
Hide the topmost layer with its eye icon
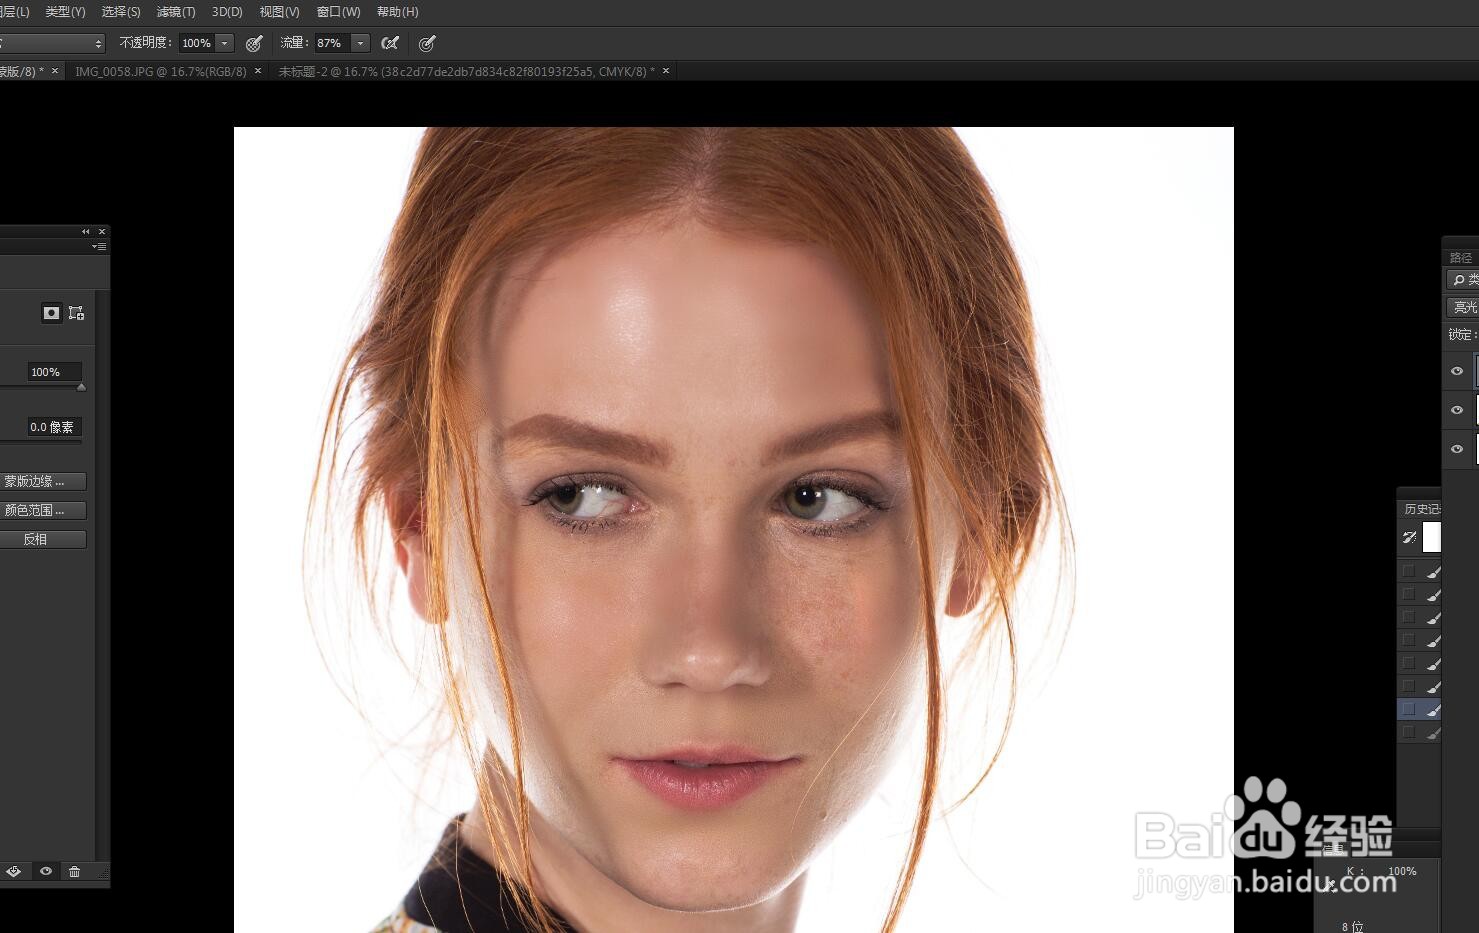click(x=1457, y=371)
